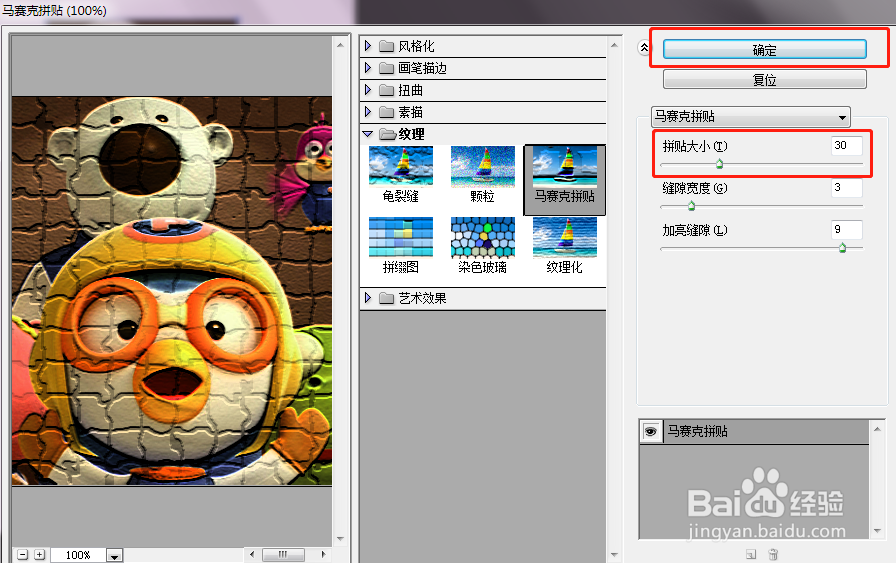The width and height of the screenshot is (896, 563).
Task: Open the zoom percentage dropdown arrow
Action: pyautogui.click(x=114, y=556)
